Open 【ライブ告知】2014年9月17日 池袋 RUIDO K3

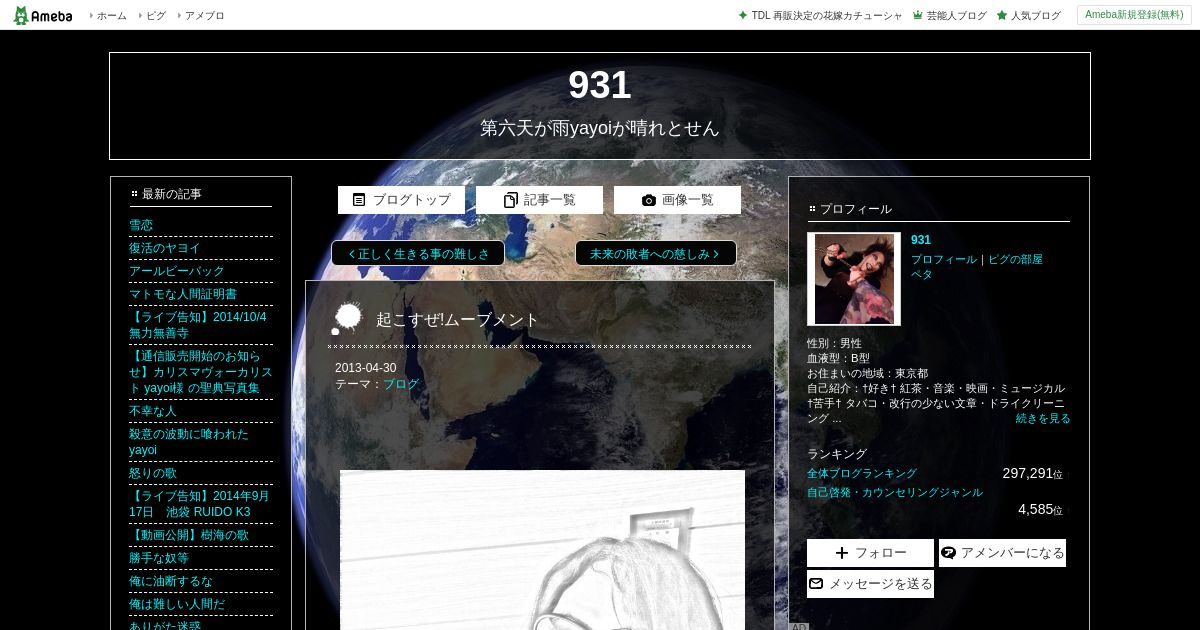[x=199, y=504]
